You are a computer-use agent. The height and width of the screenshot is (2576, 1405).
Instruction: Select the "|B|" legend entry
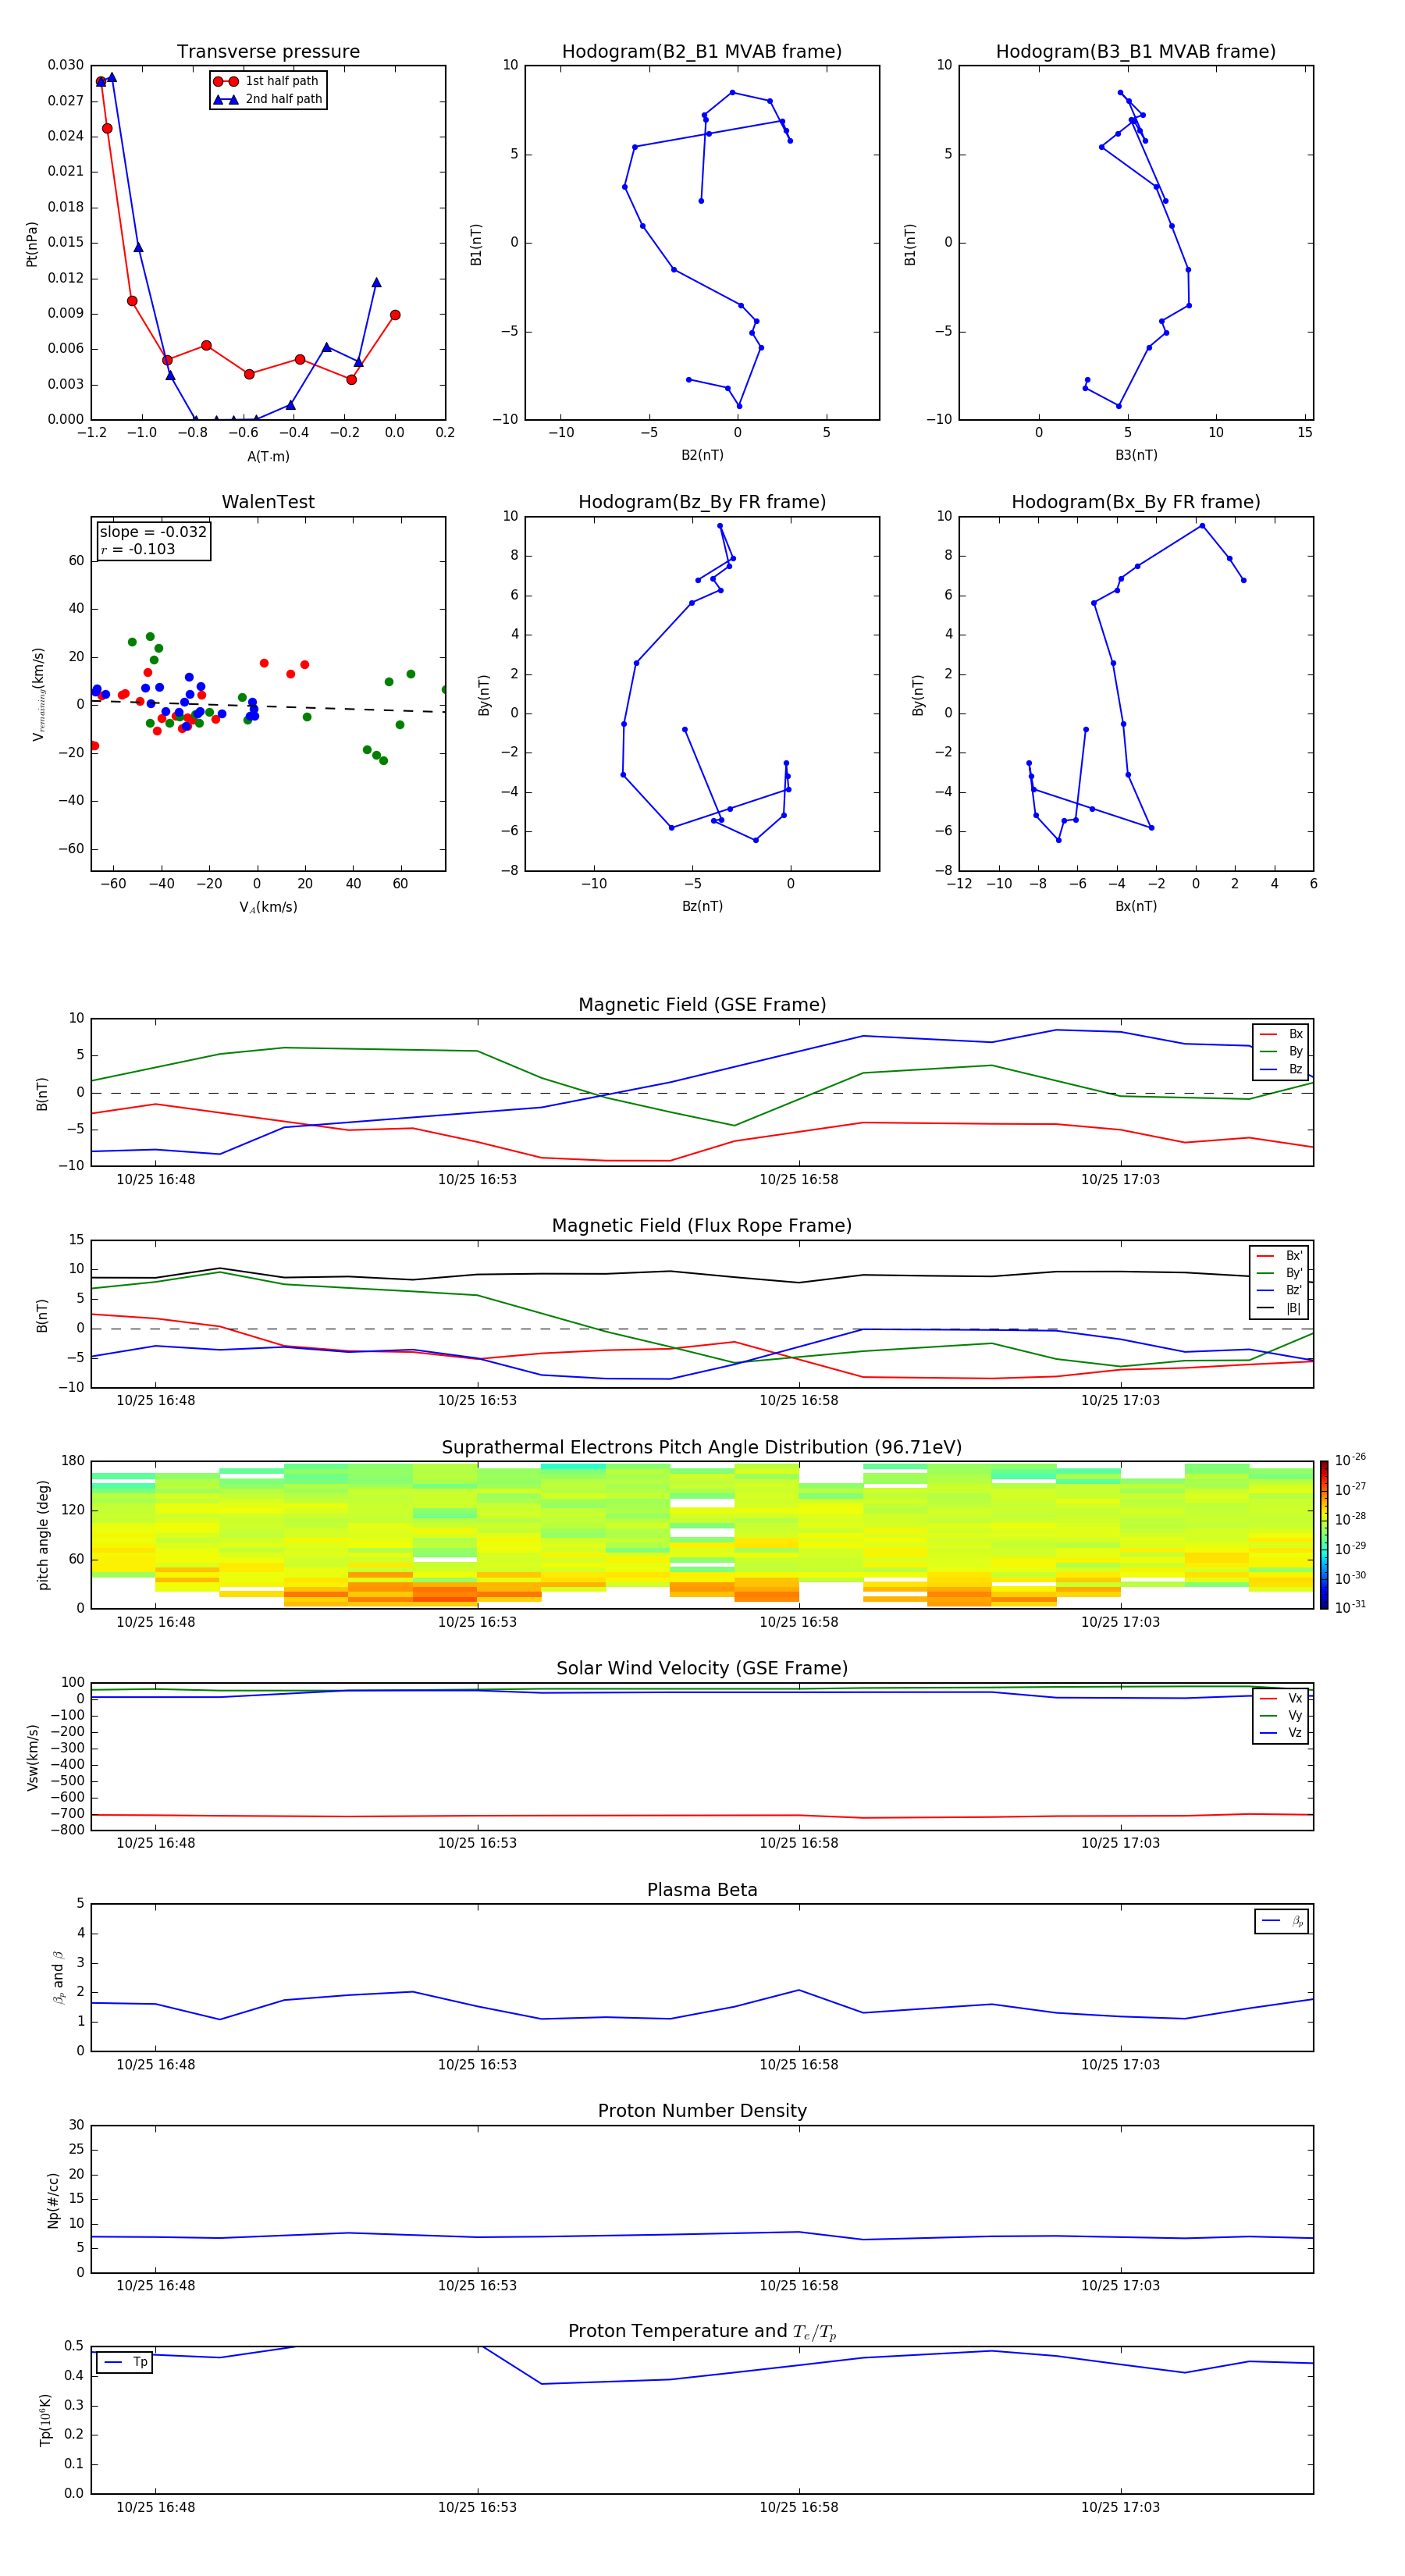1280,1308
